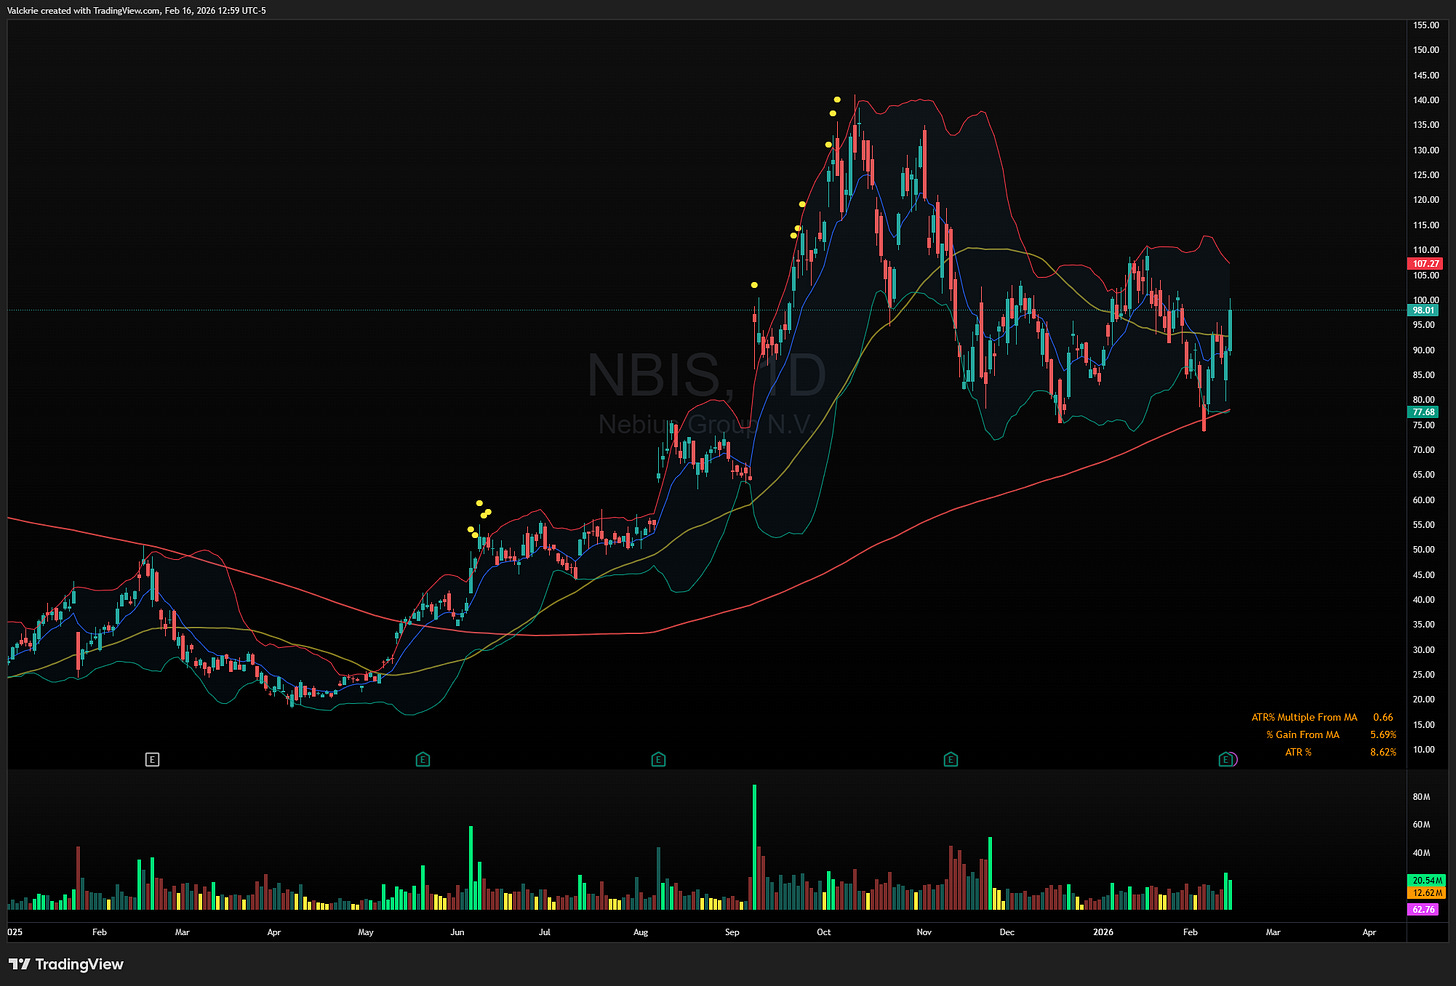Viewport: 1456px width, 986px height.
Task: Click the TradingView logo at bottom left
Action: [x=66, y=964]
